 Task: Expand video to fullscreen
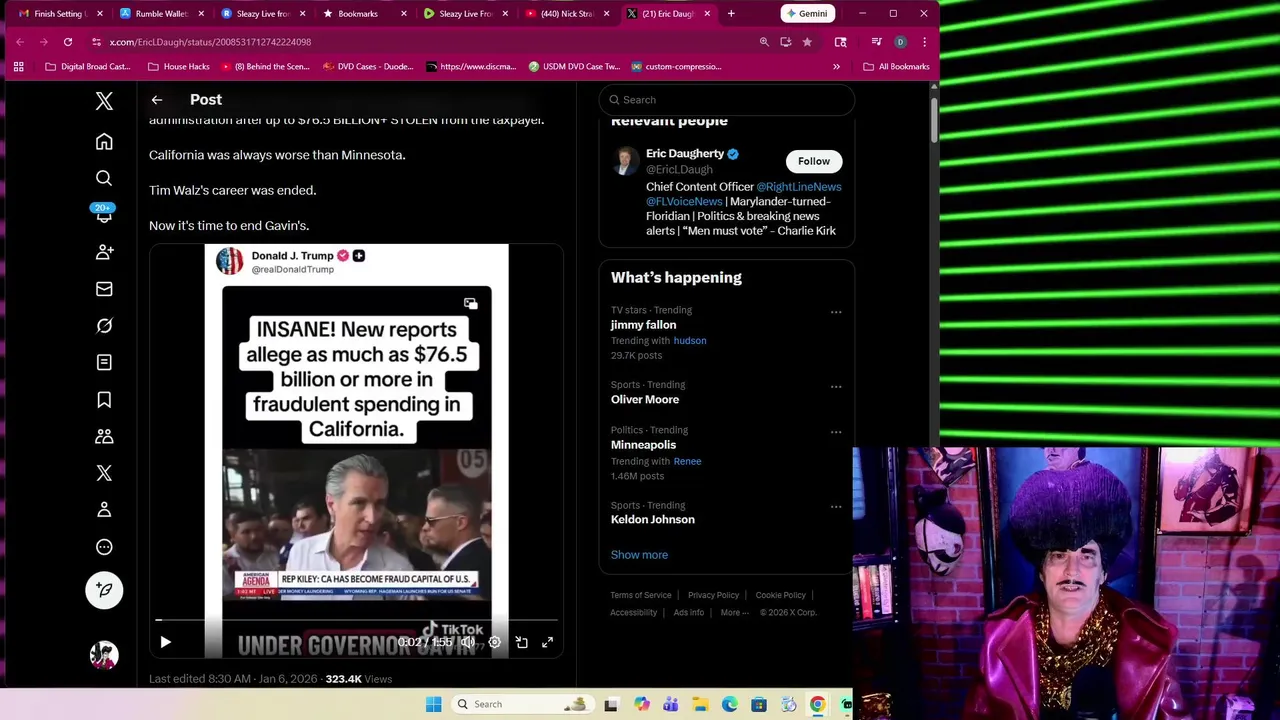547,643
